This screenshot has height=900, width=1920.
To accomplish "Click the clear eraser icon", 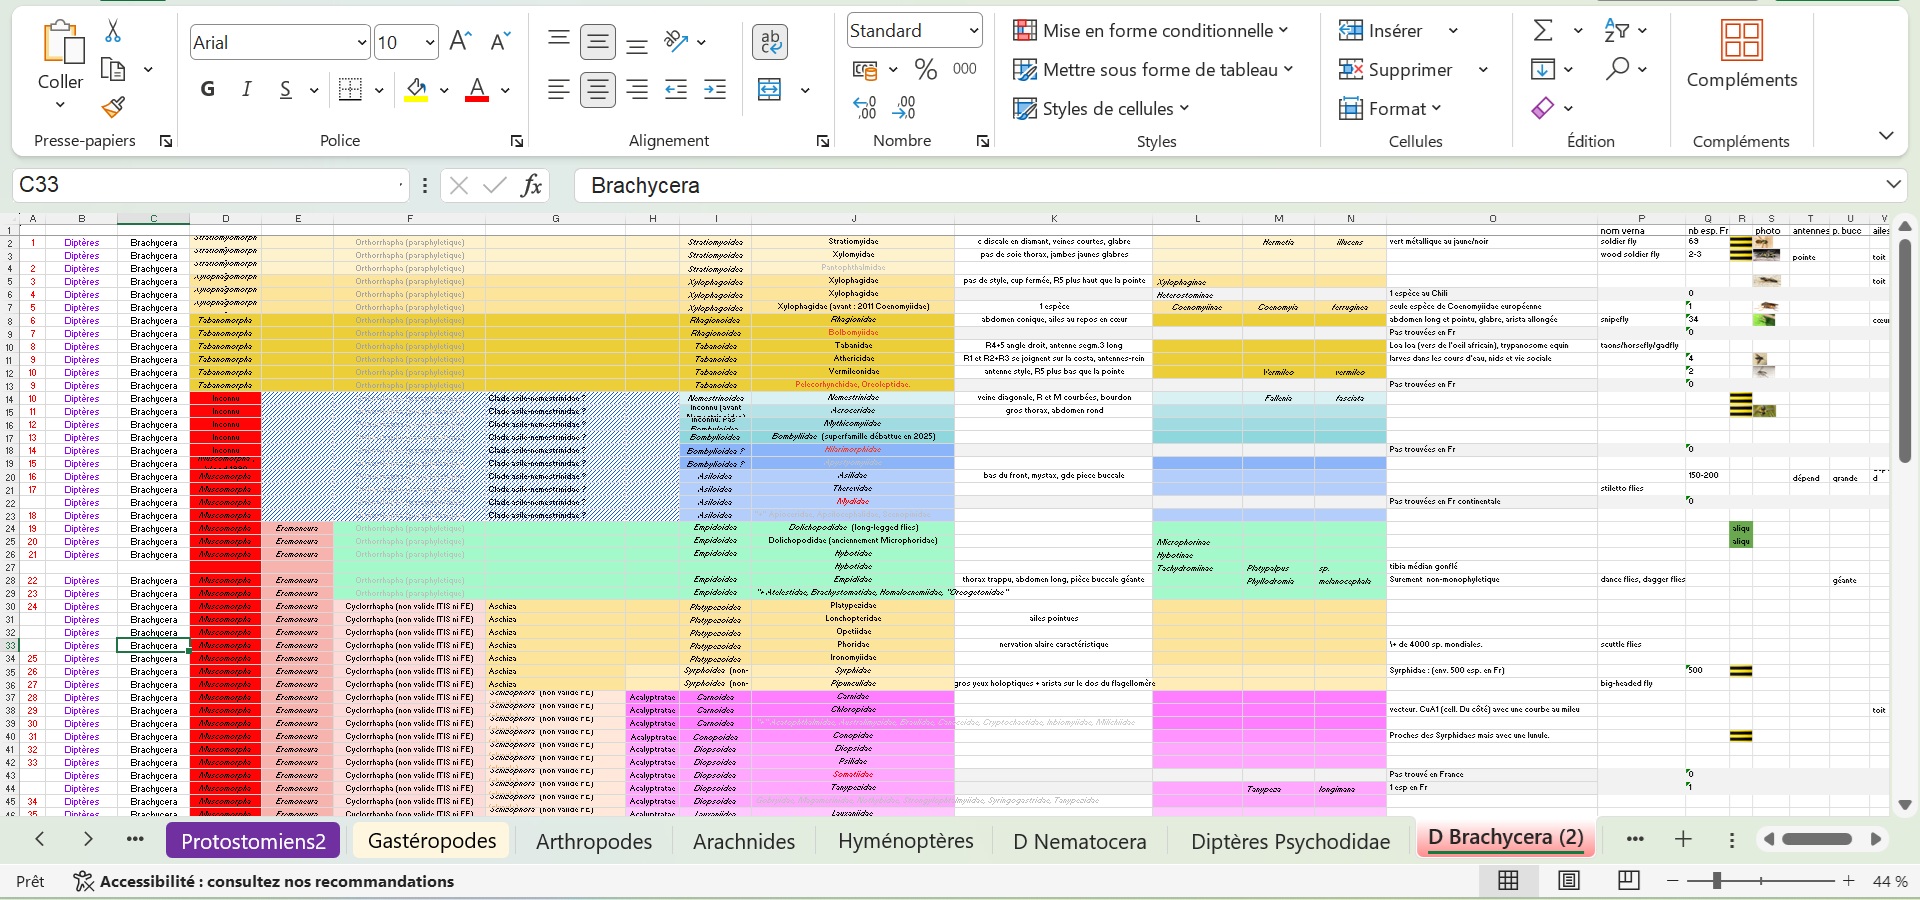I will pyautogui.click(x=1543, y=107).
